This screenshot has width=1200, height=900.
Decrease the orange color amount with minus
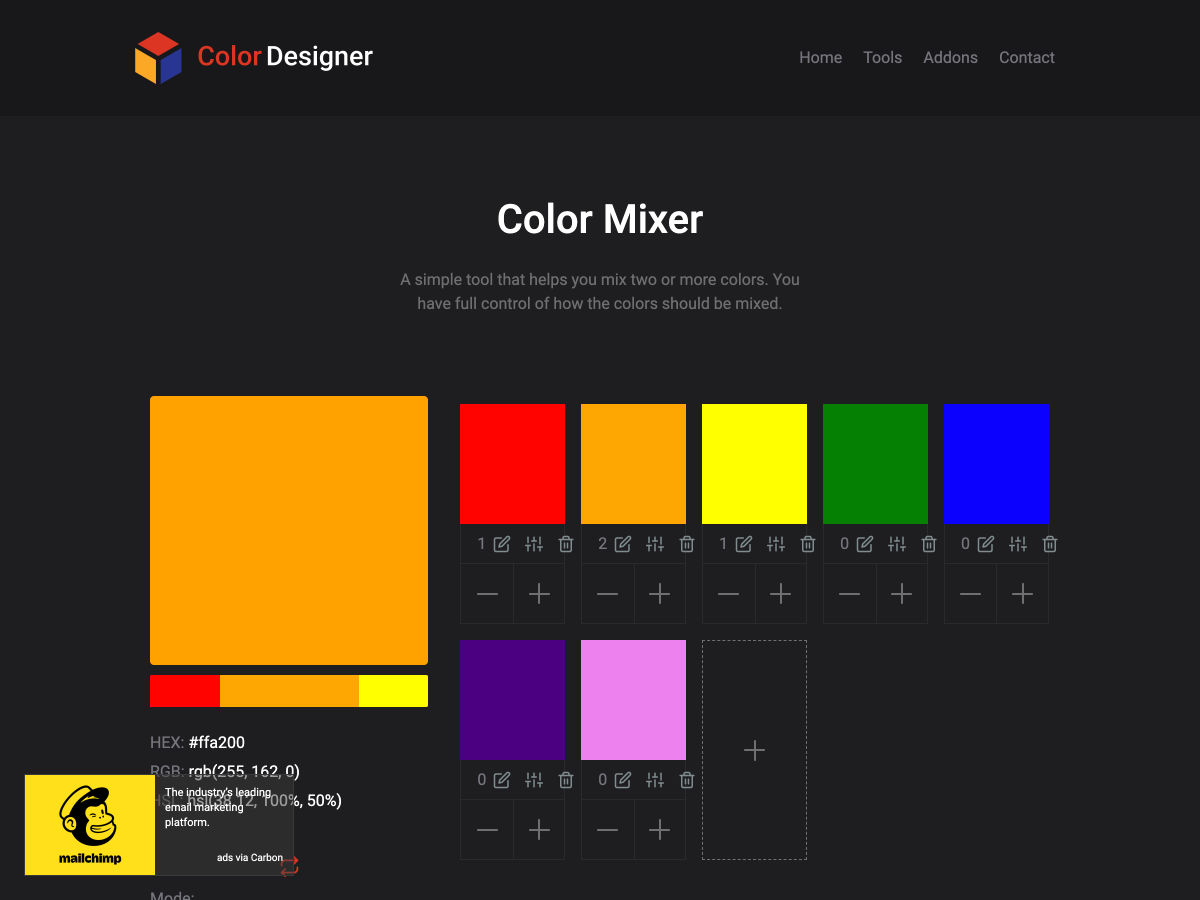[608, 594]
